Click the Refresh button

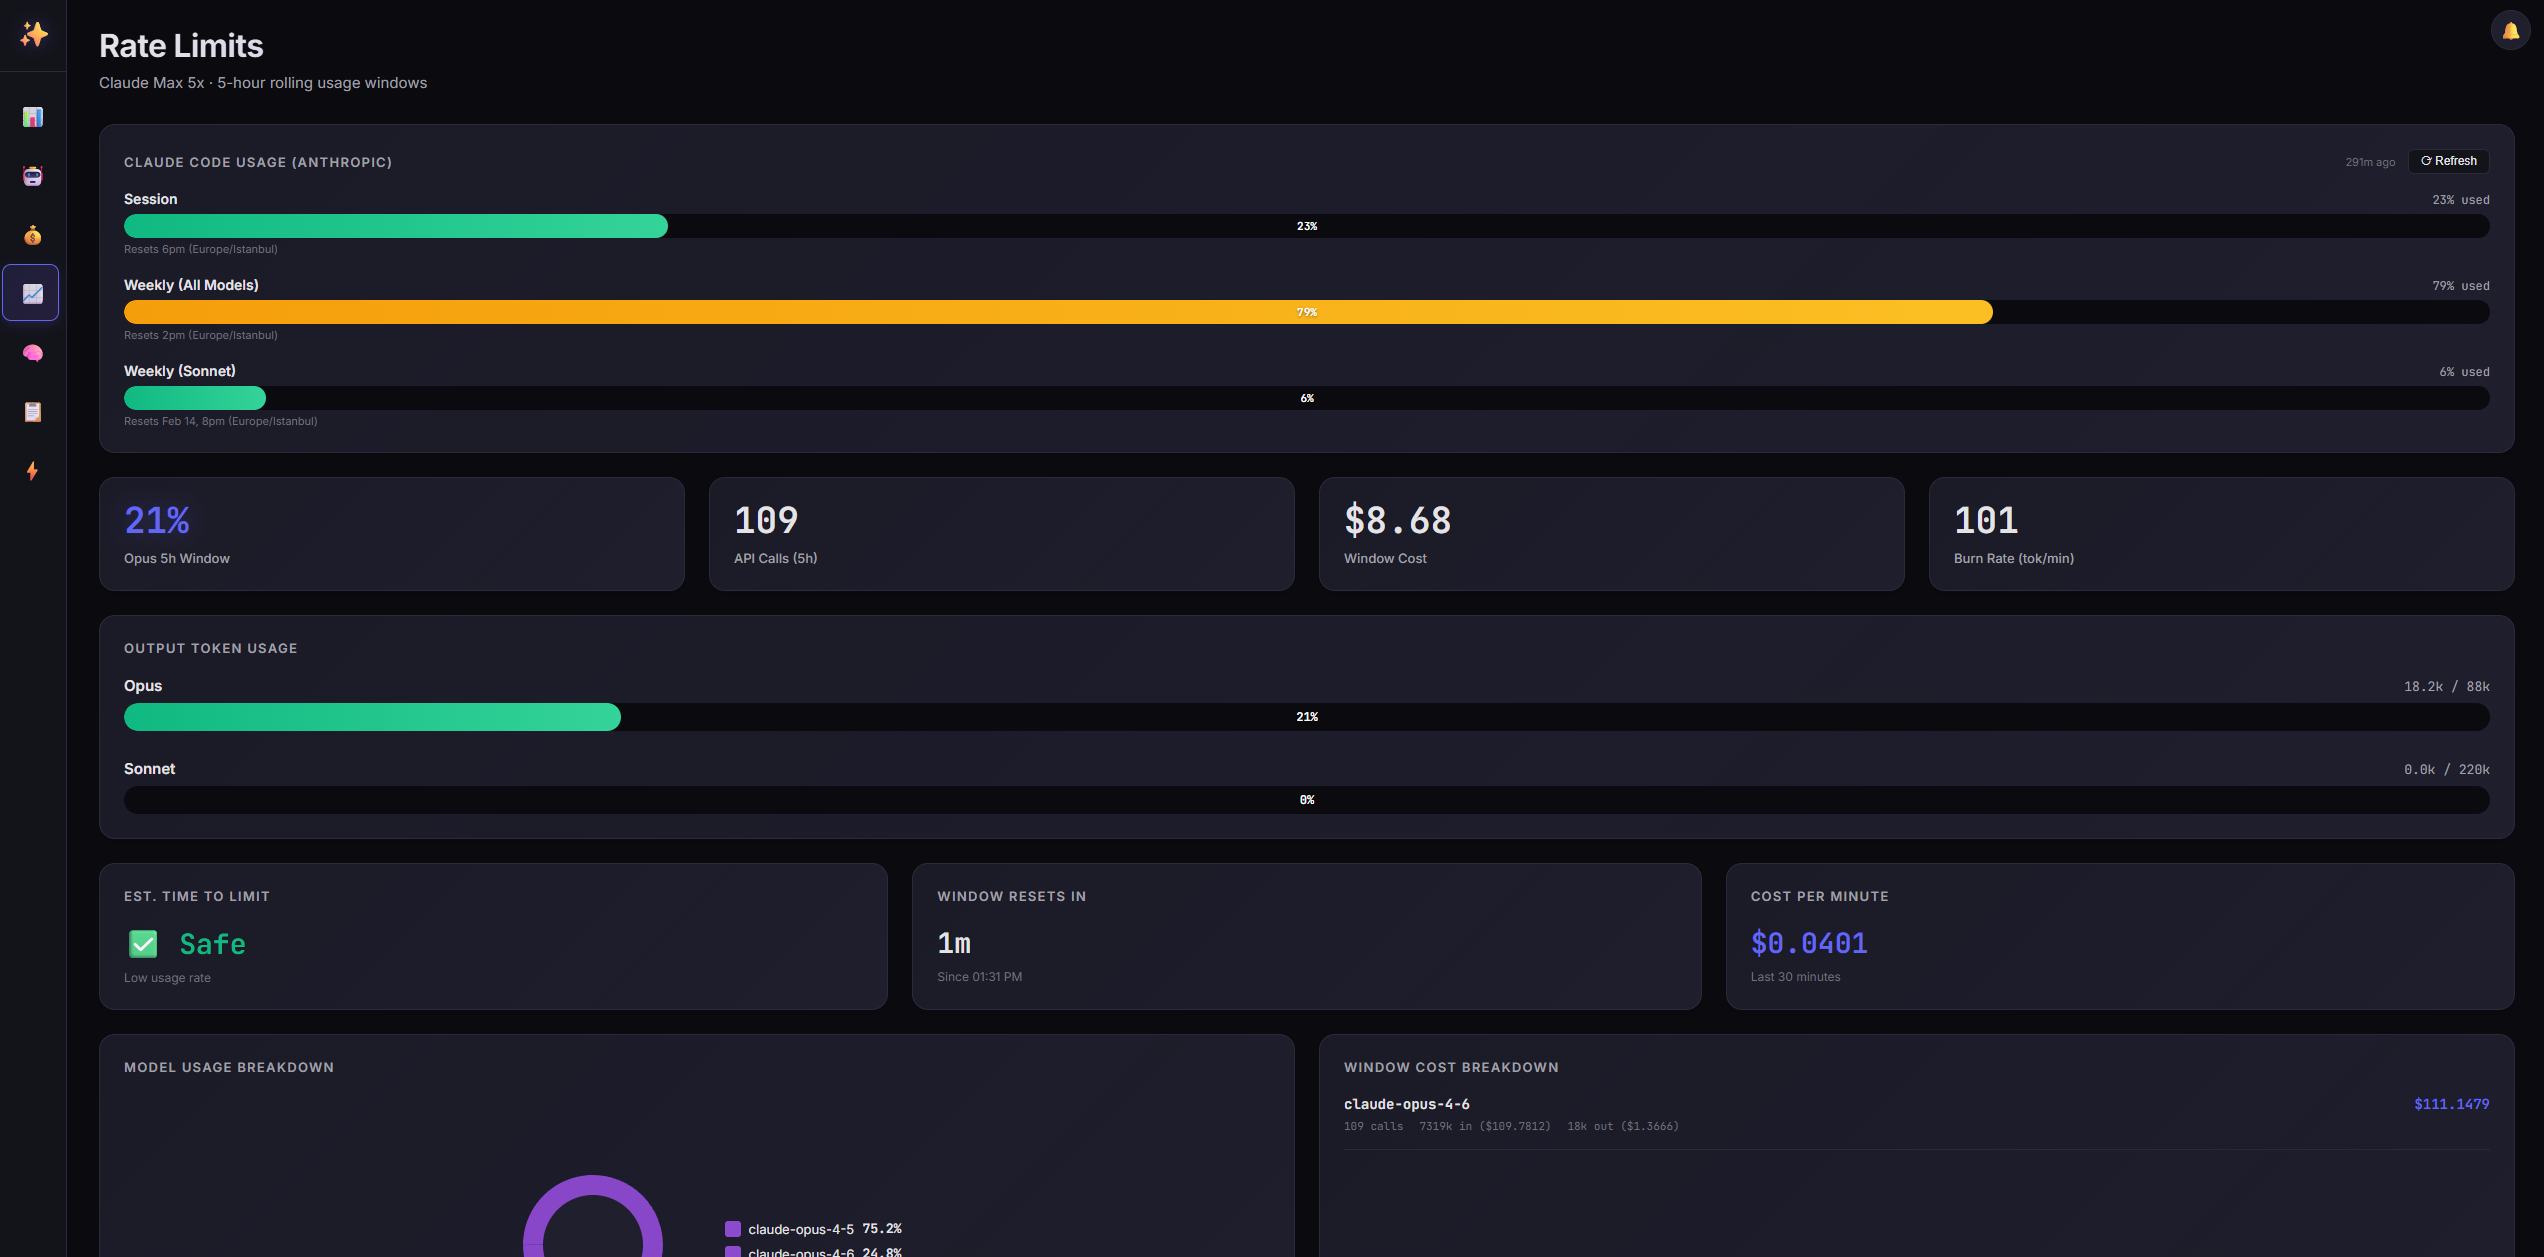coord(2448,161)
